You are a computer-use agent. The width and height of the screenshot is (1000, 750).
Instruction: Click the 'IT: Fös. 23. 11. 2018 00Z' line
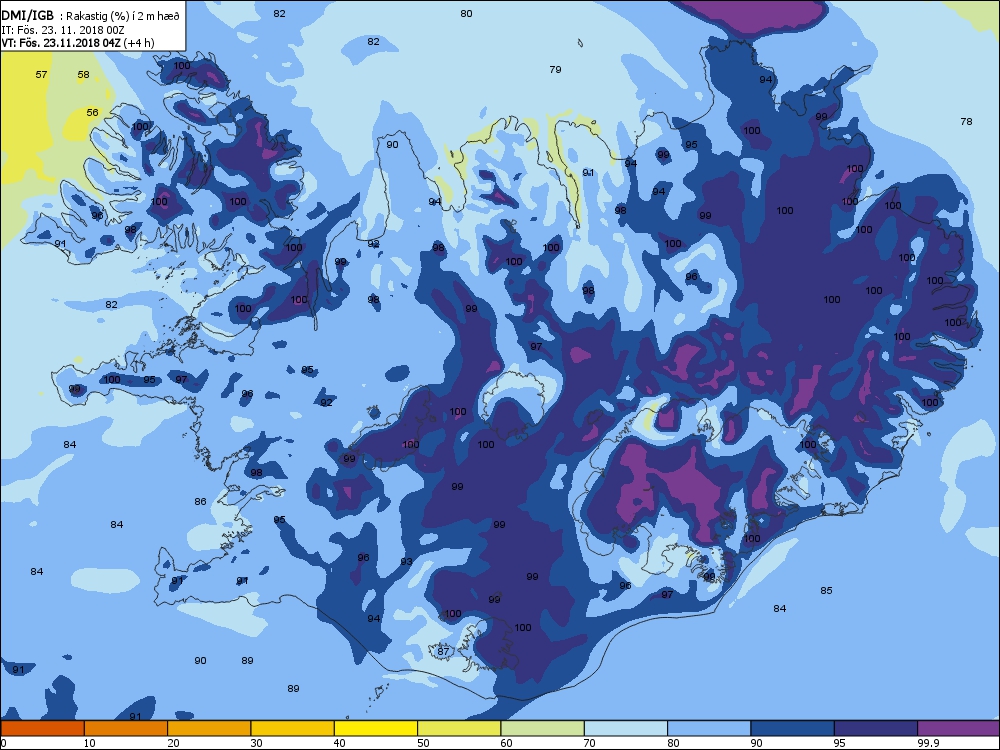coord(62,30)
